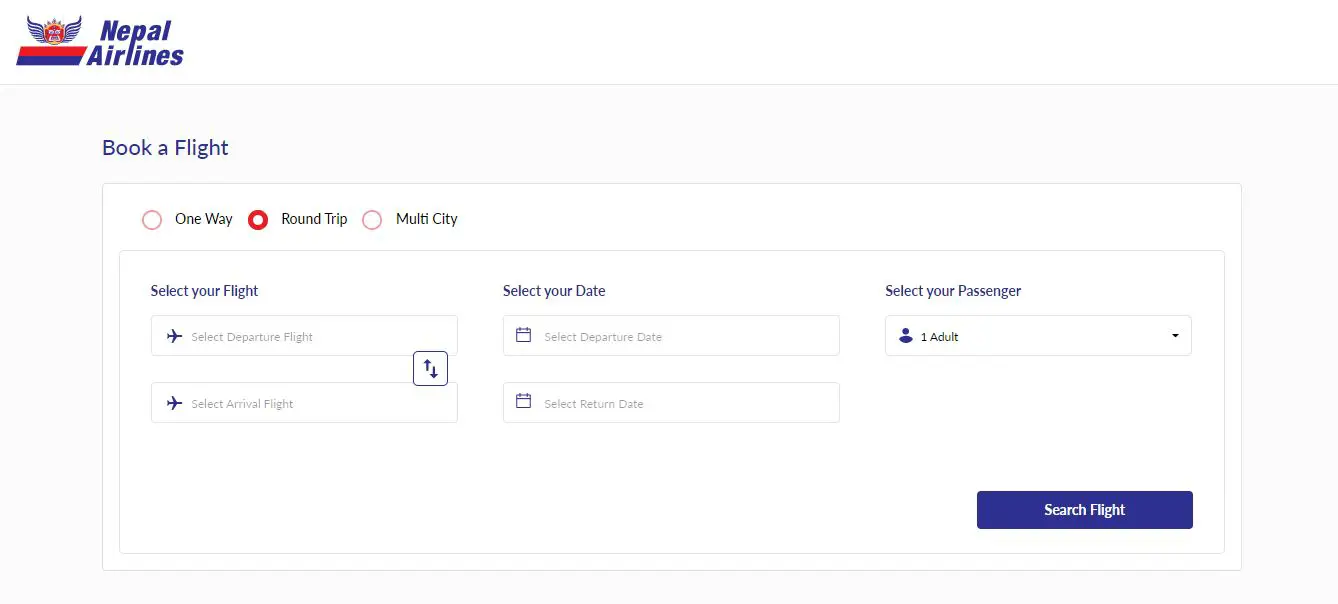This screenshot has height=604, width=1338.
Task: Click the calendar icon beside Select Return Date
Action: coord(523,401)
